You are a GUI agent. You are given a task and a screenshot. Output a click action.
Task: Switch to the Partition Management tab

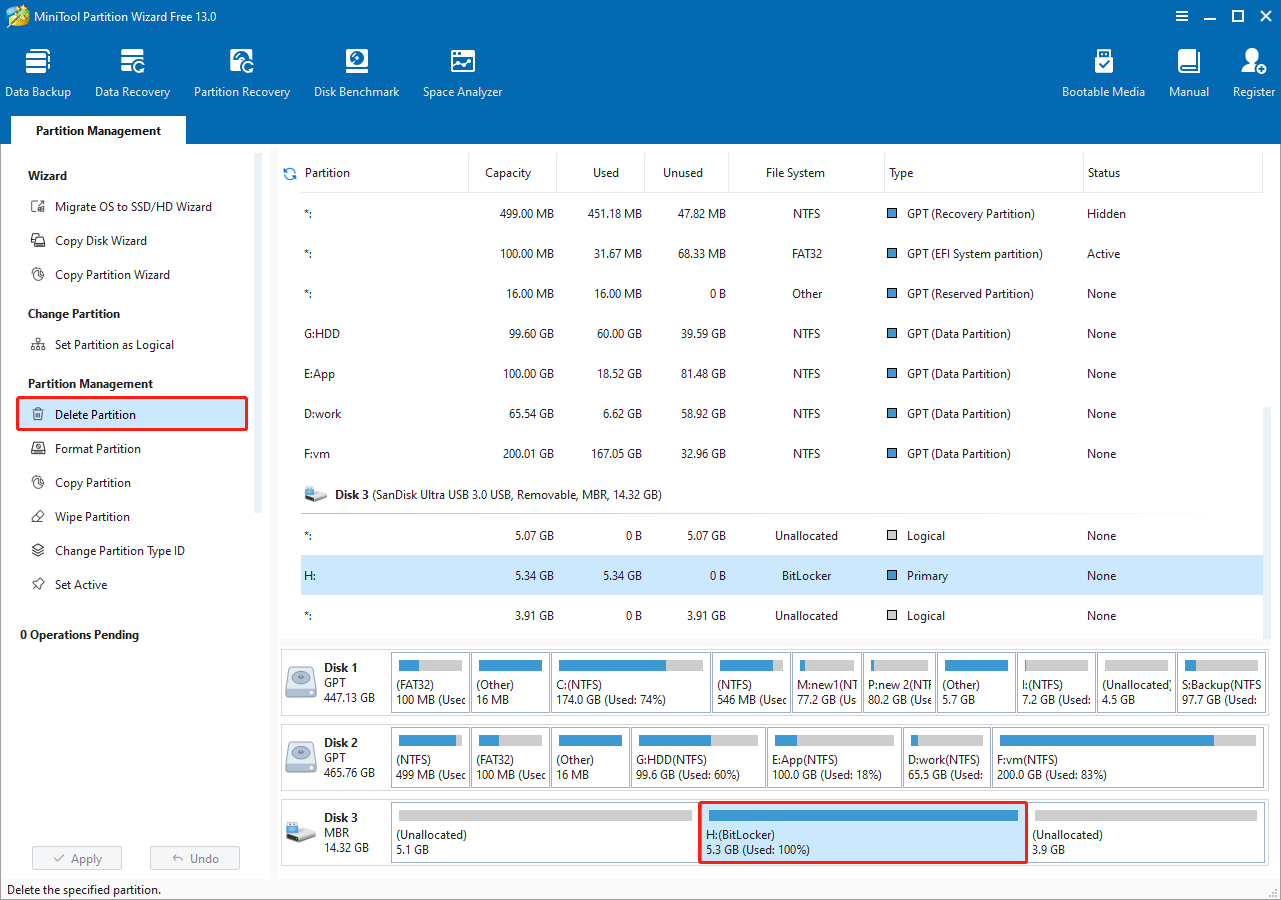coord(97,130)
